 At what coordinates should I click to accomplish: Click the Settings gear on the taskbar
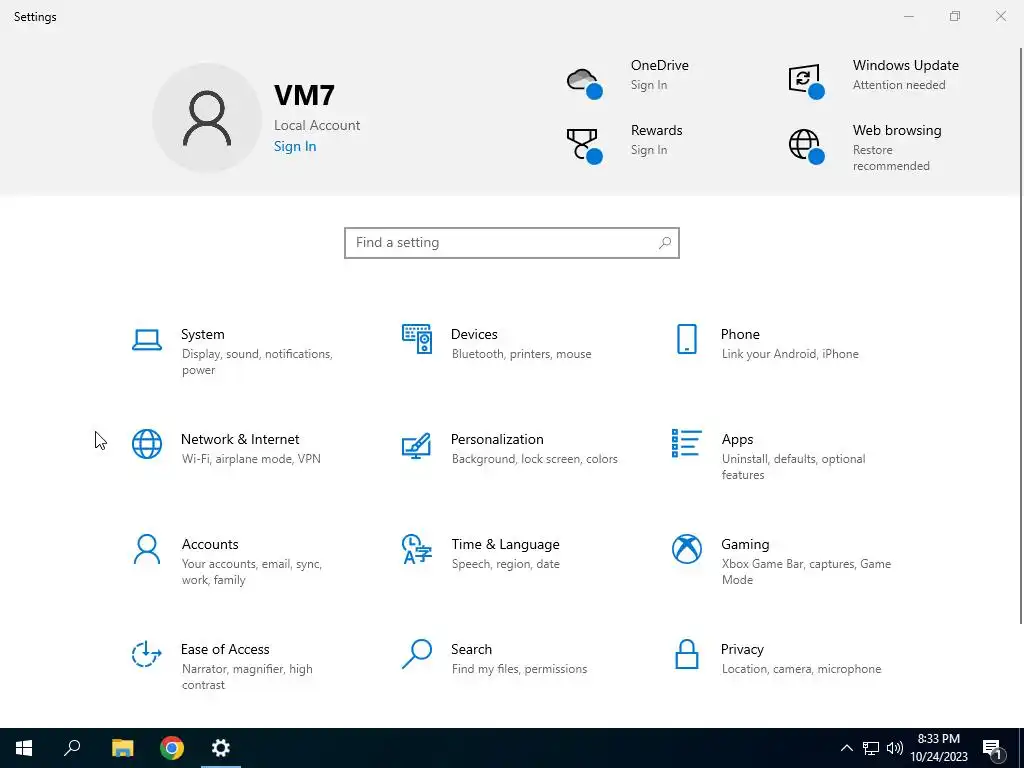point(221,748)
